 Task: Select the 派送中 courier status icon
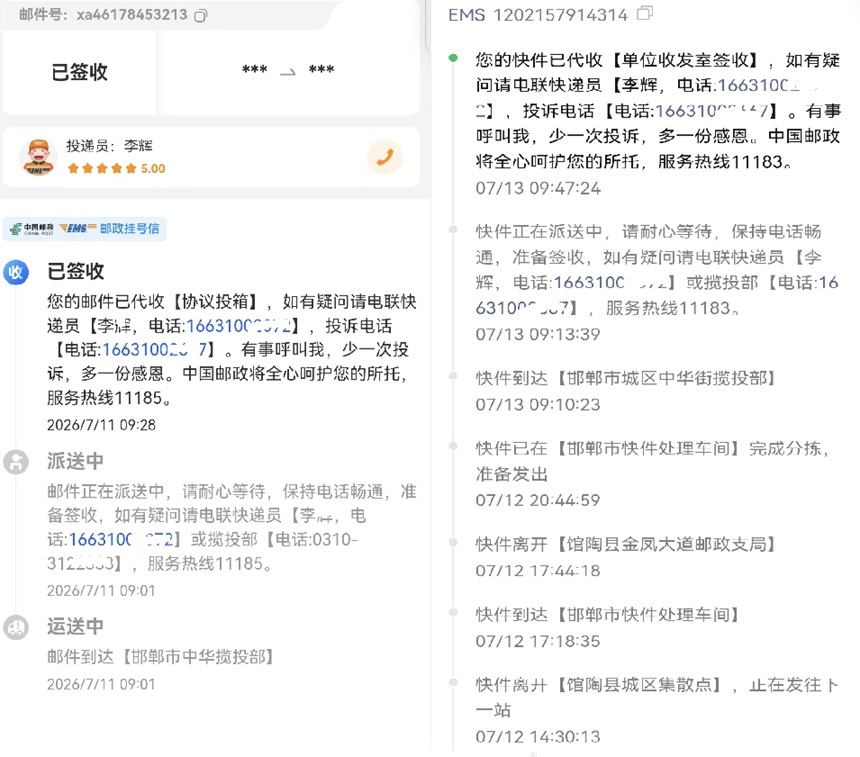point(16,462)
